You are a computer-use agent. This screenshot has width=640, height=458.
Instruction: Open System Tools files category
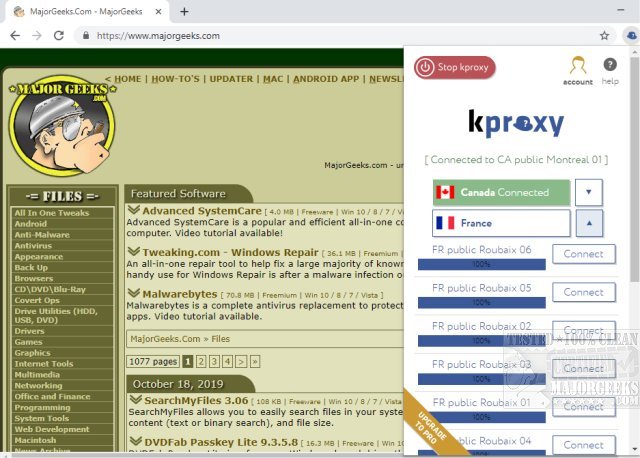point(42,418)
